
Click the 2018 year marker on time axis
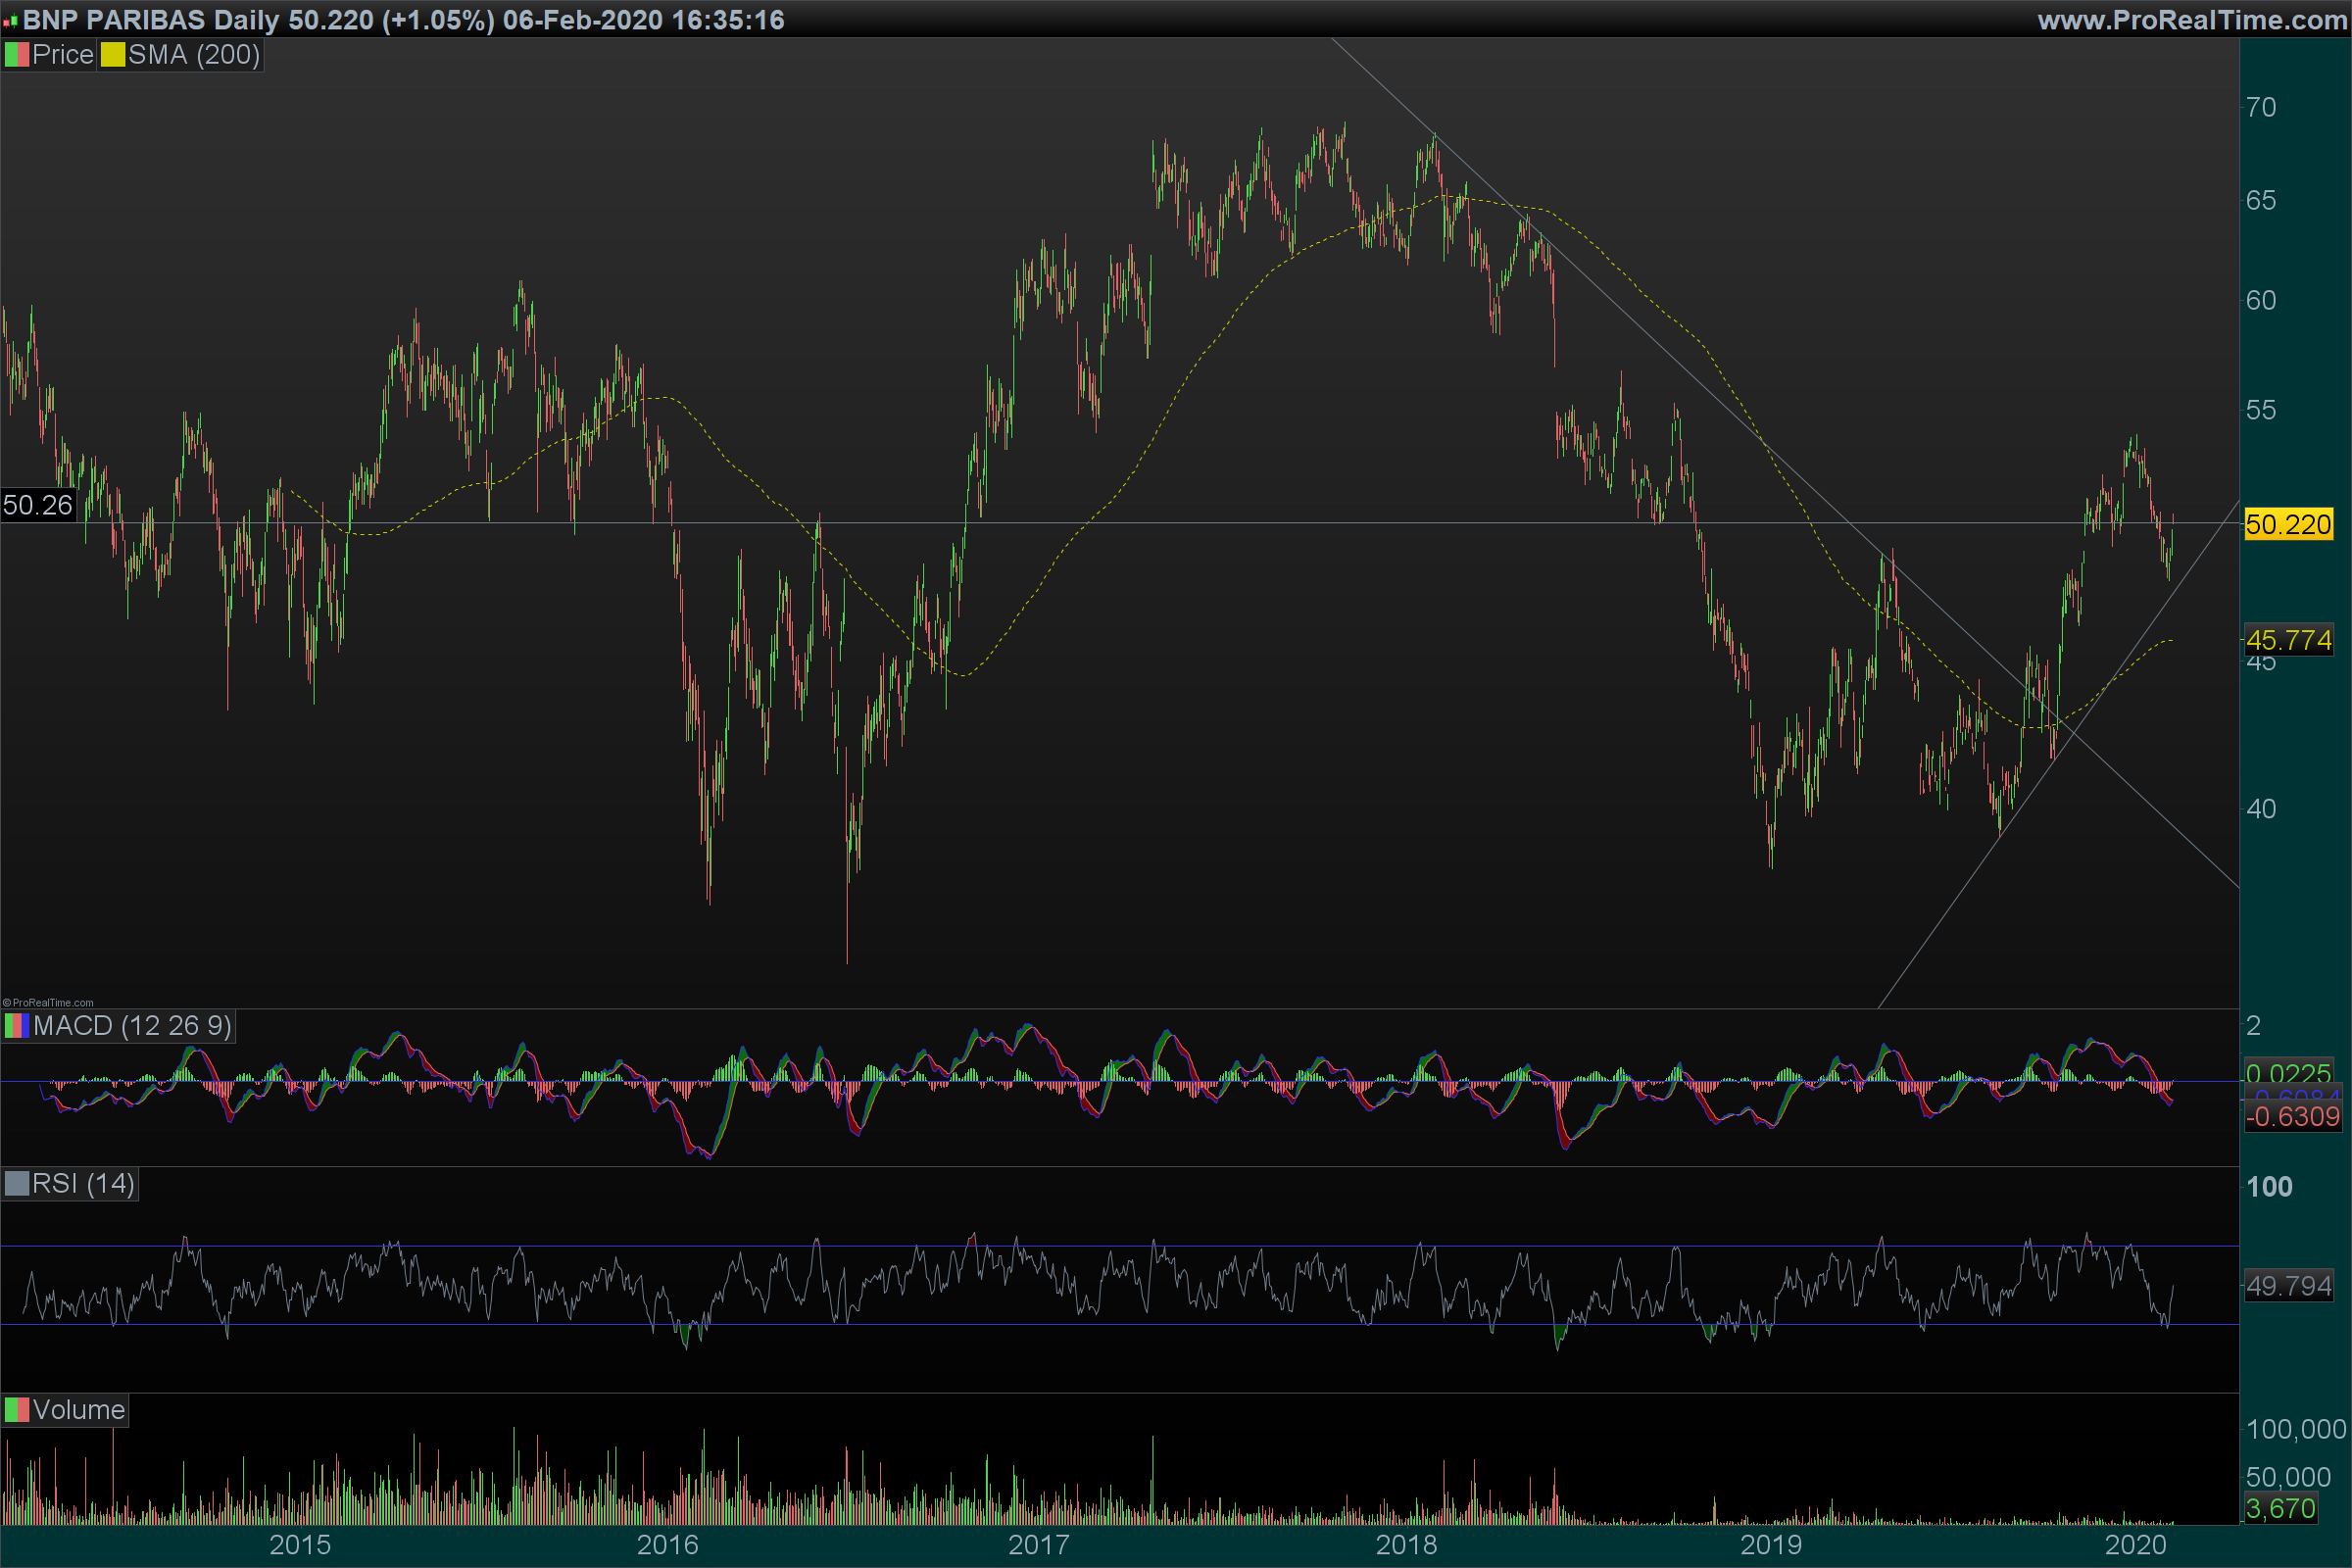[1405, 1545]
